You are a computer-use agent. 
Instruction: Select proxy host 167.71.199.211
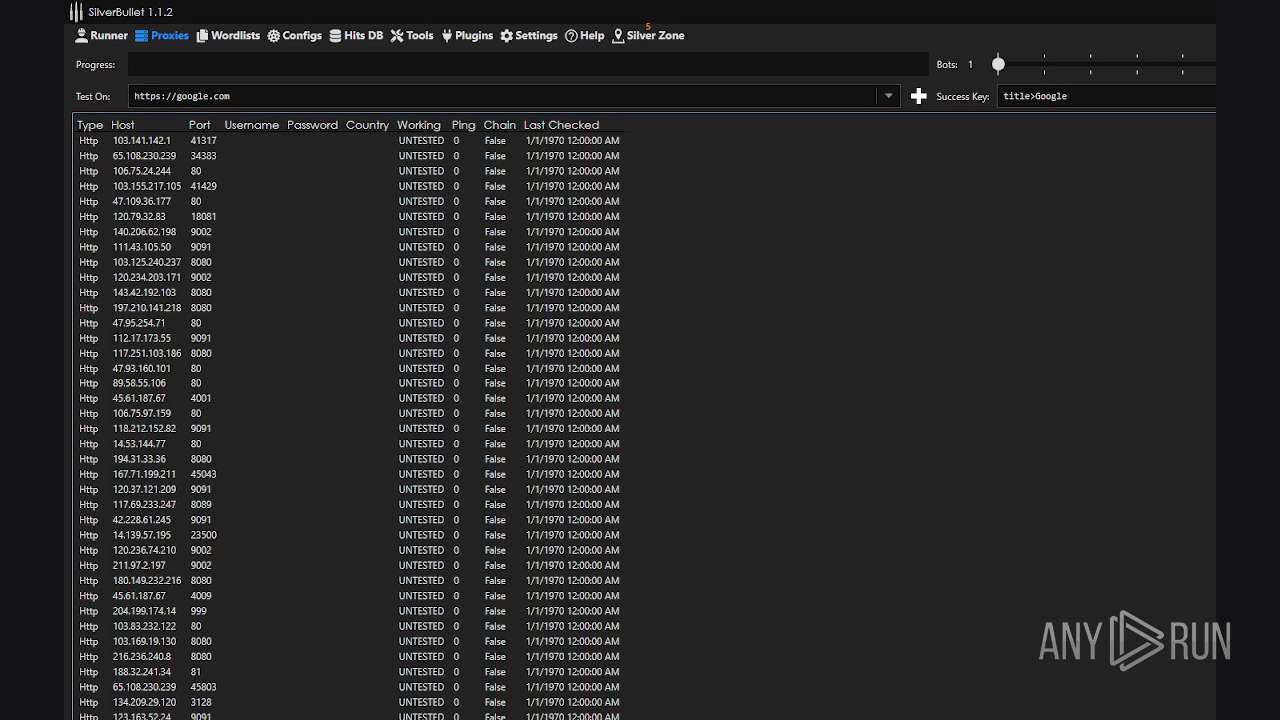pyautogui.click(x=144, y=474)
